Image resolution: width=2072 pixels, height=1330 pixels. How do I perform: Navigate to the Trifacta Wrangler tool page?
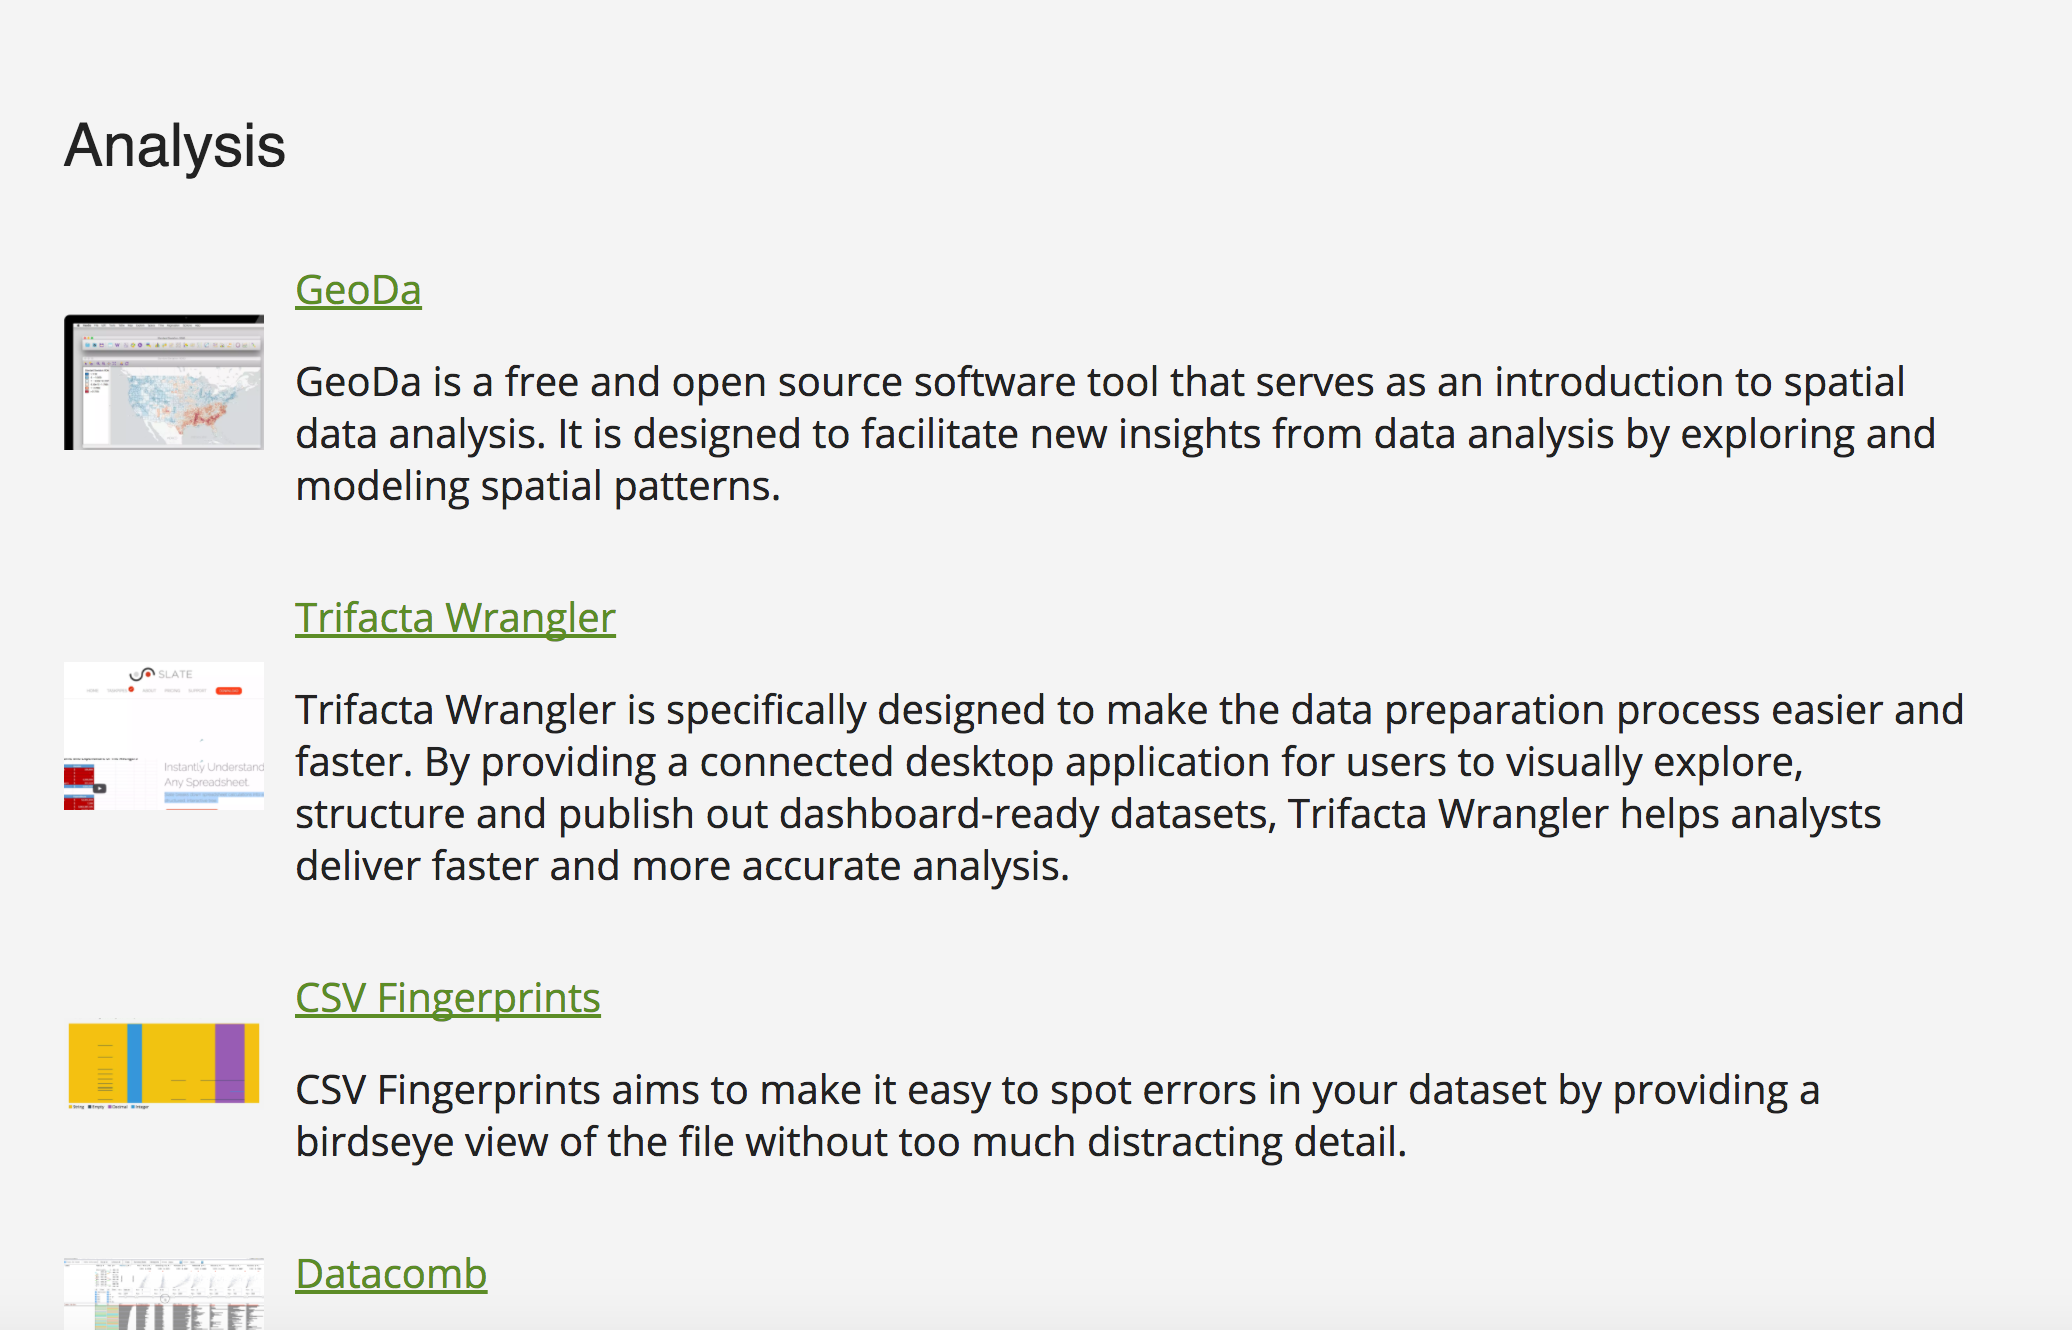455,617
